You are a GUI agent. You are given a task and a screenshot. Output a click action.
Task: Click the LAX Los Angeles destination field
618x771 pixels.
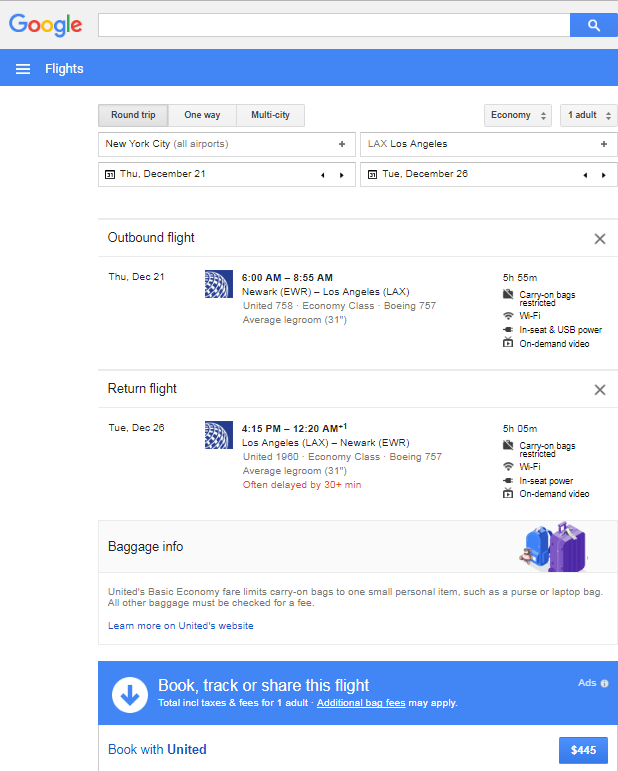coord(489,145)
